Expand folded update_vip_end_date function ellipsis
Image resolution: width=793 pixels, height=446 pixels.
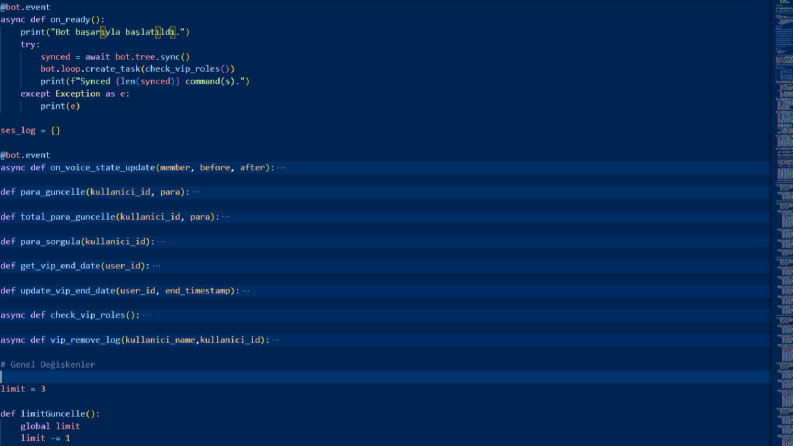click(x=246, y=291)
